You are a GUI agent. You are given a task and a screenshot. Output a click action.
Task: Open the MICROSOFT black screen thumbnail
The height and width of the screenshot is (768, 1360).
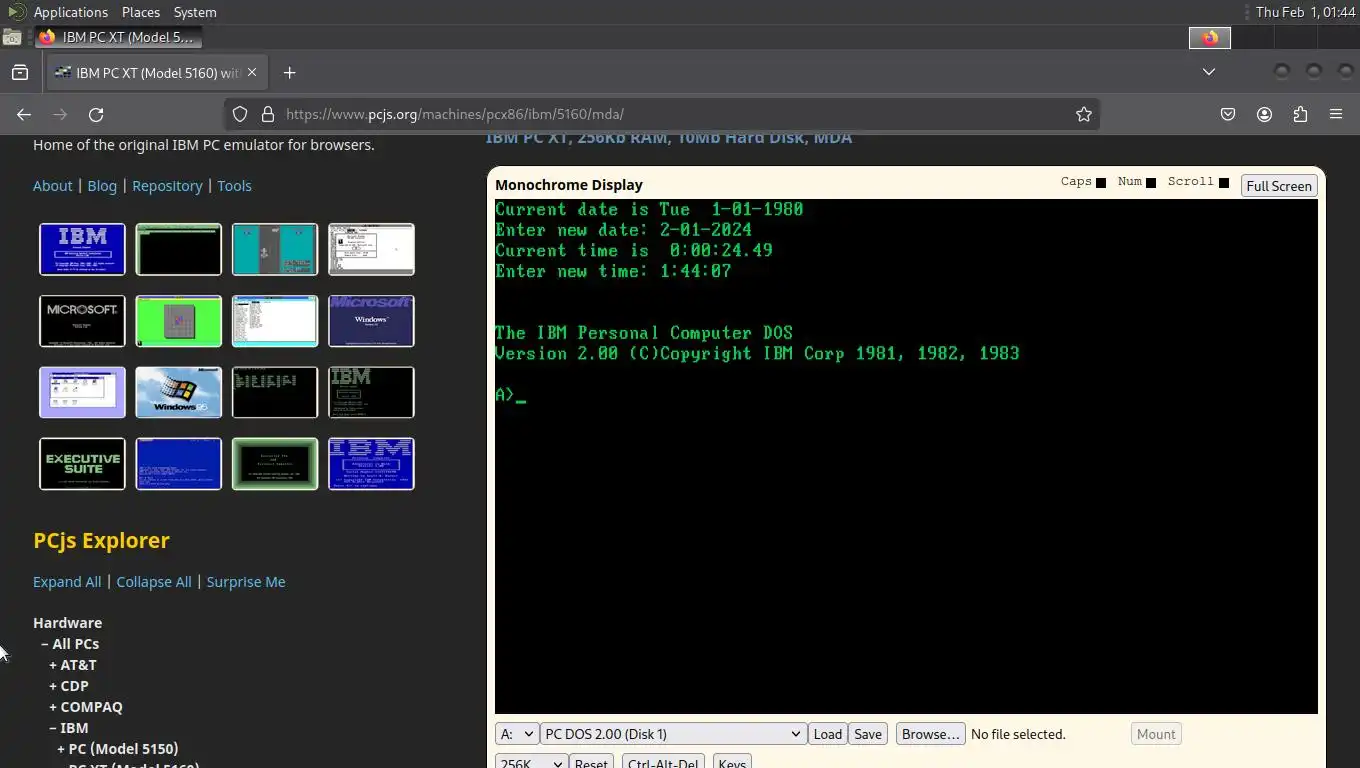tap(82, 321)
